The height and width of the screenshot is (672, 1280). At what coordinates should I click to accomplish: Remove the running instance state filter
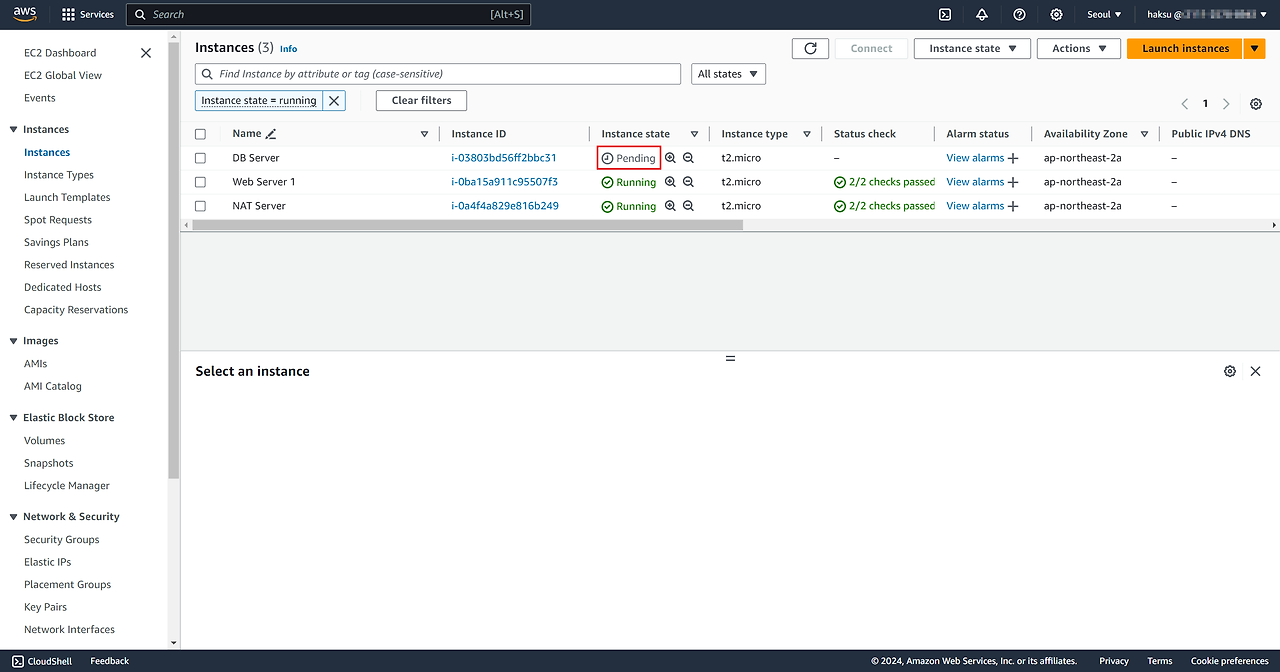click(x=334, y=101)
